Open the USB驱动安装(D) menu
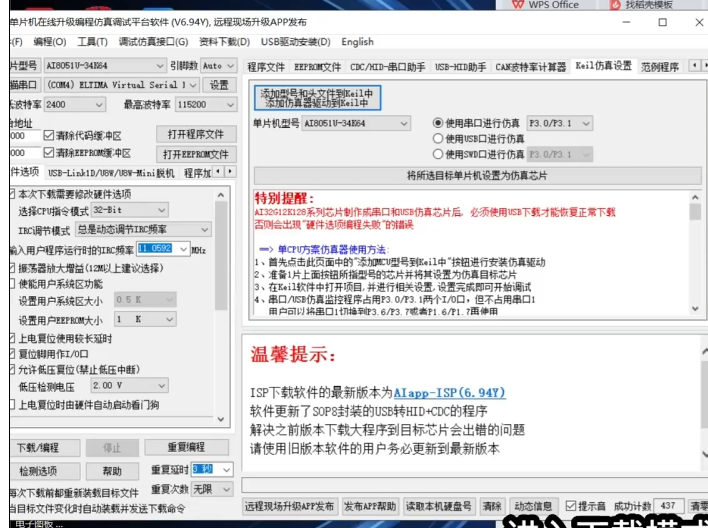The height and width of the screenshot is (528, 708). coord(296,42)
